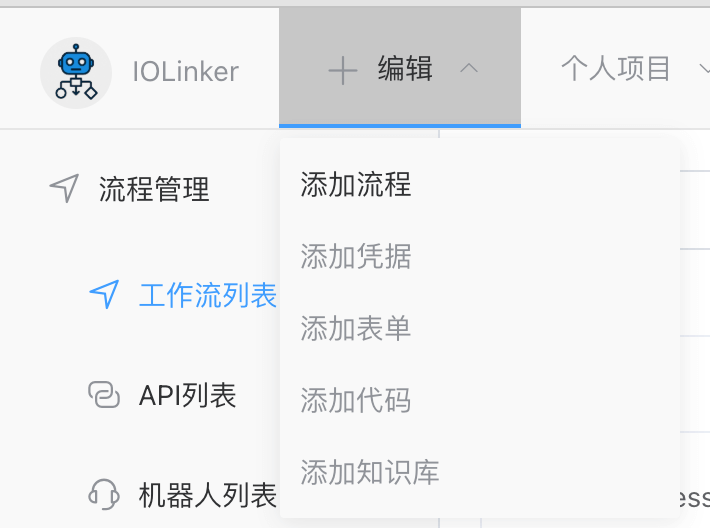This screenshot has height=528, width=710.
Task: Pick the 添加代码 menu option
Action: (356, 401)
